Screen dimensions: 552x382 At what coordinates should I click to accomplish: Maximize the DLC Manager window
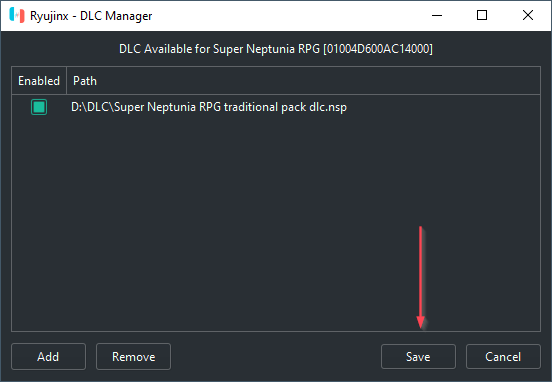pos(482,15)
